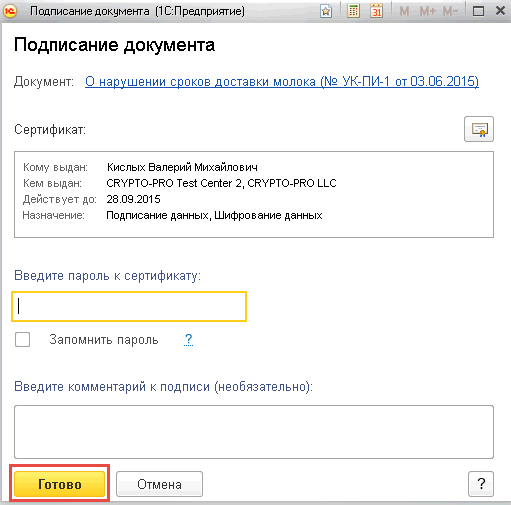Click the signature comment text area
Viewport: 511px width, 505px height.
point(254,432)
